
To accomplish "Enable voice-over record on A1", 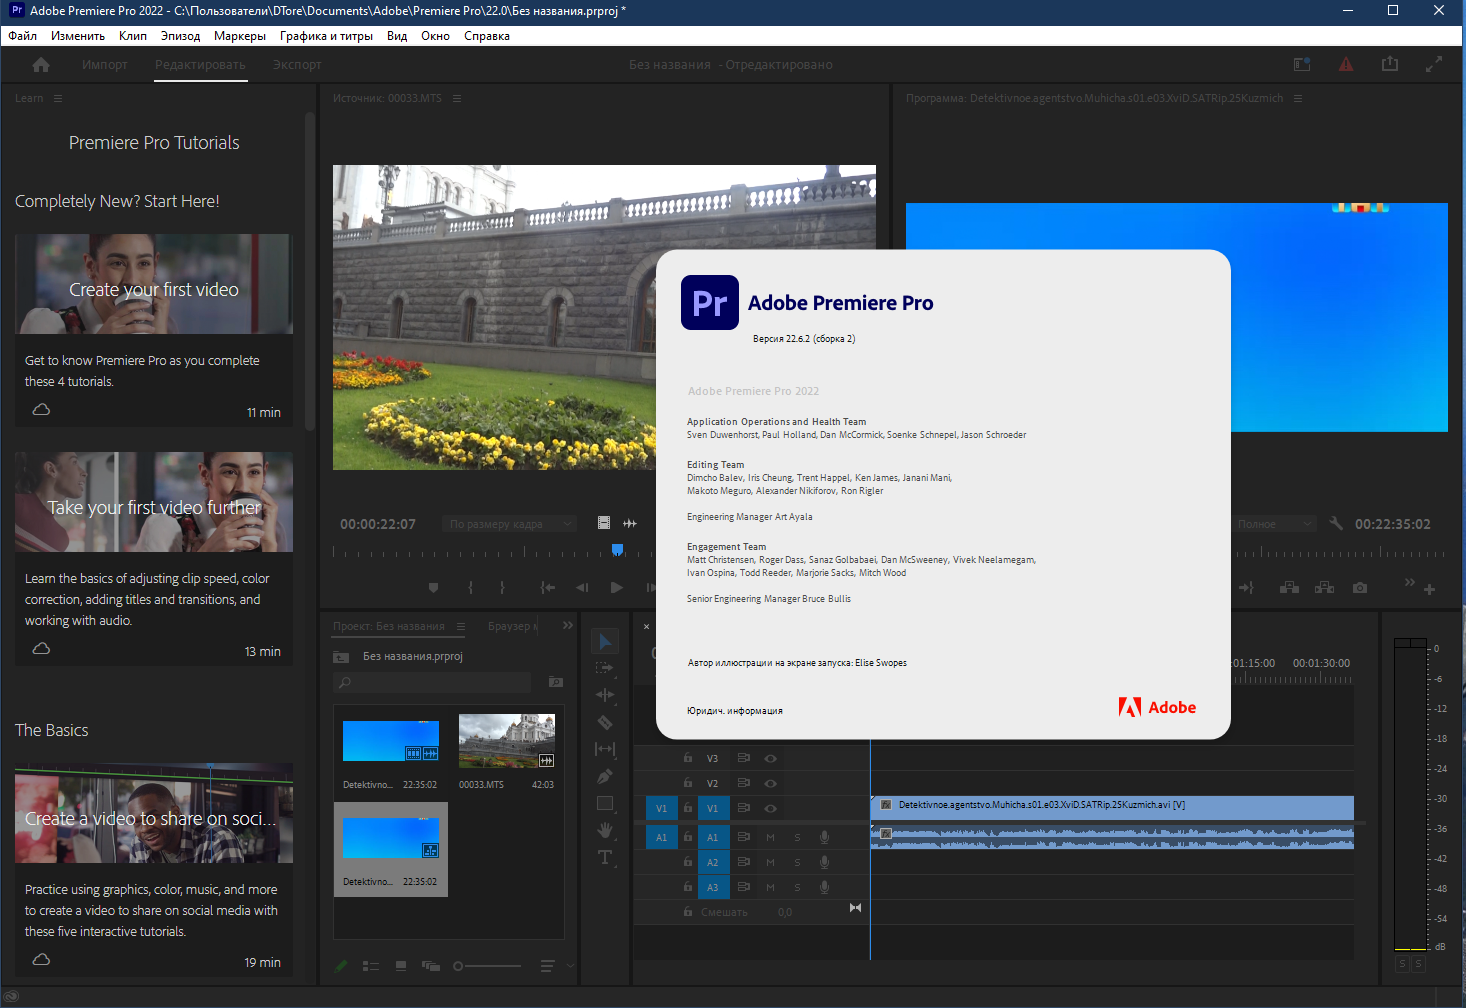I will tap(824, 837).
